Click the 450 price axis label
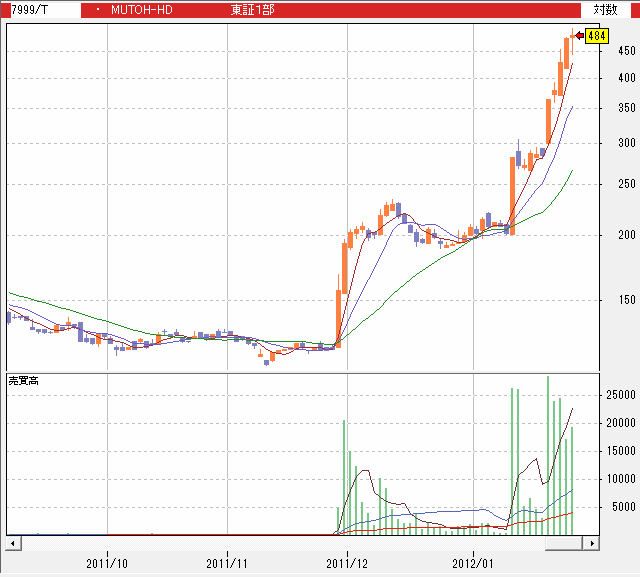 627,51
